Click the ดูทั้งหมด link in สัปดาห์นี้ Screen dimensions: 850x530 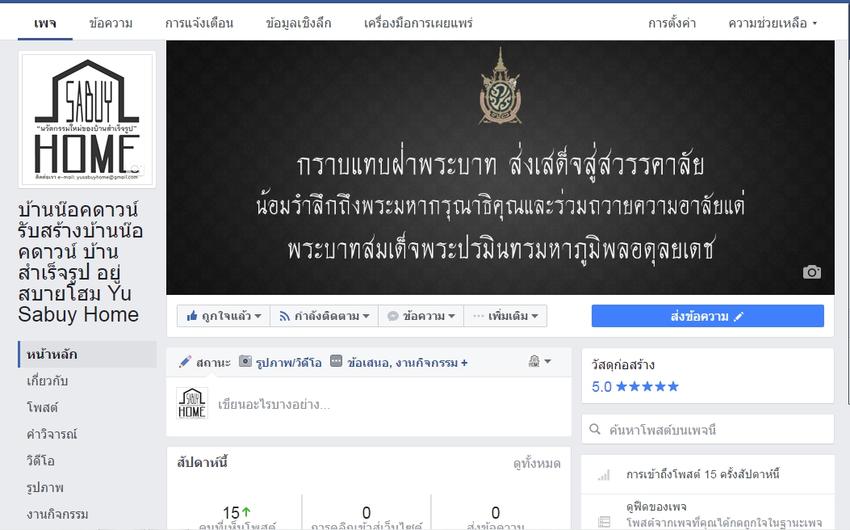537,463
